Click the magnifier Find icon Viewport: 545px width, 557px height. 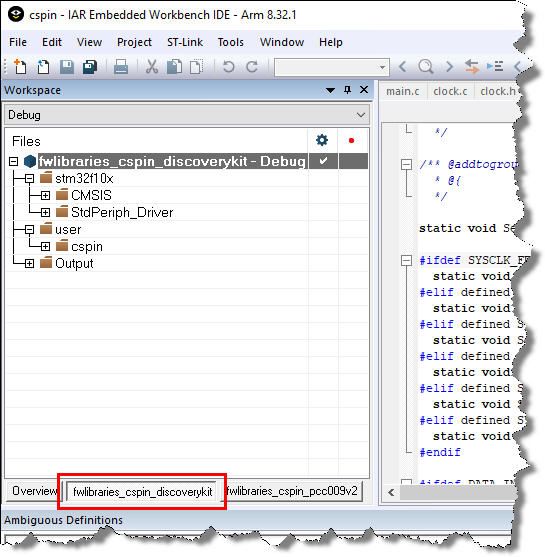tap(426, 66)
